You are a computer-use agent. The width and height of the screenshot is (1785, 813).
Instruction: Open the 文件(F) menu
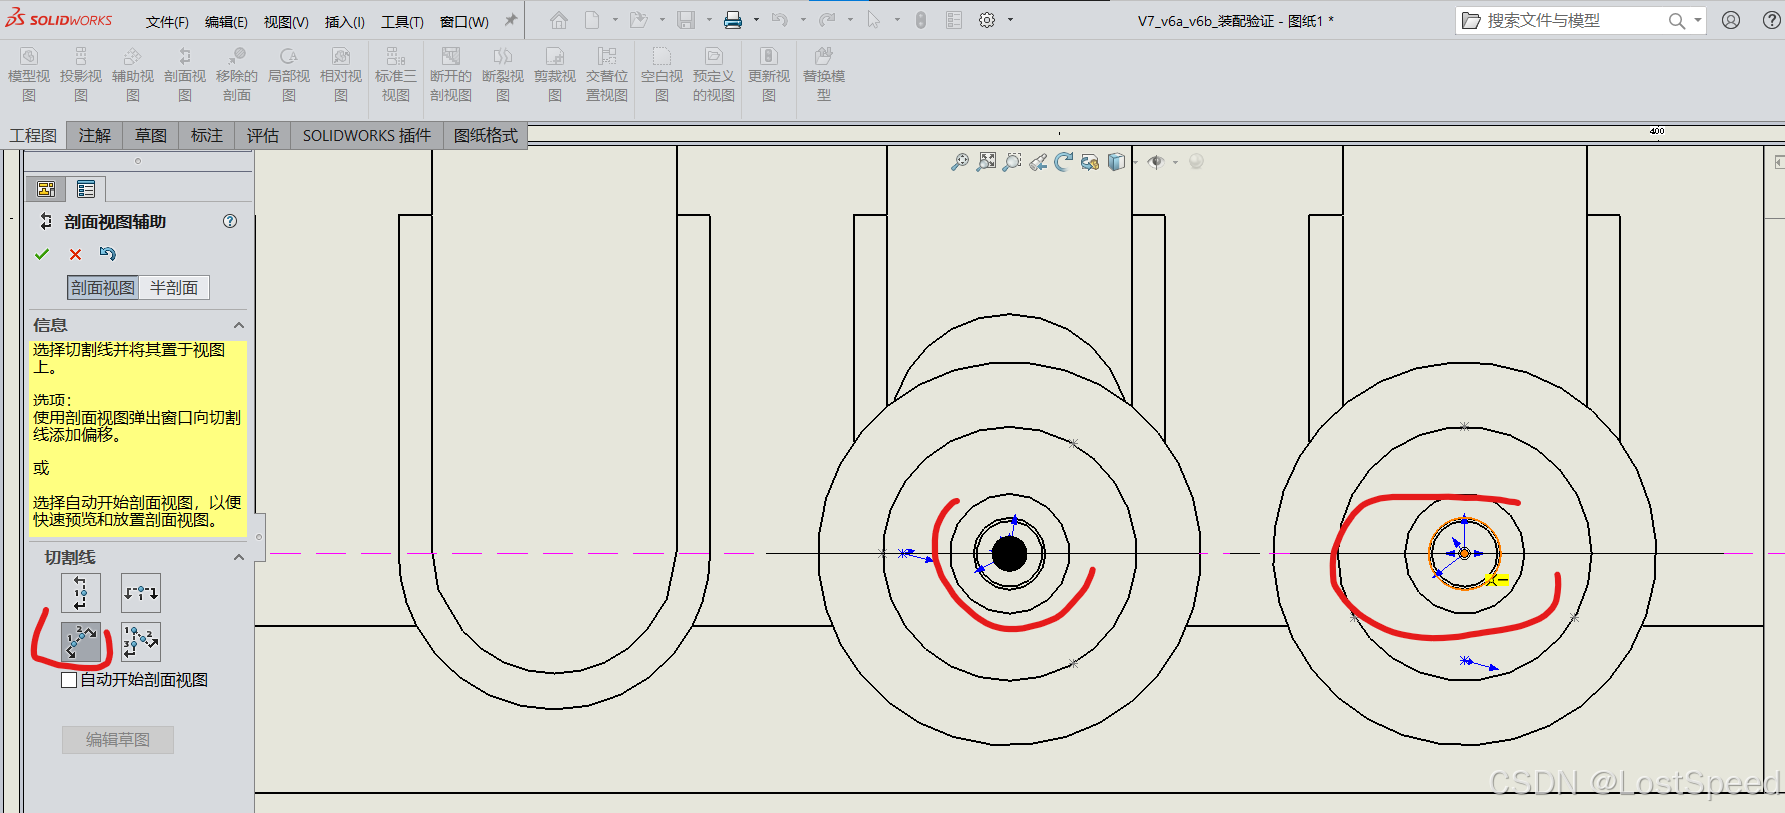pyautogui.click(x=167, y=22)
